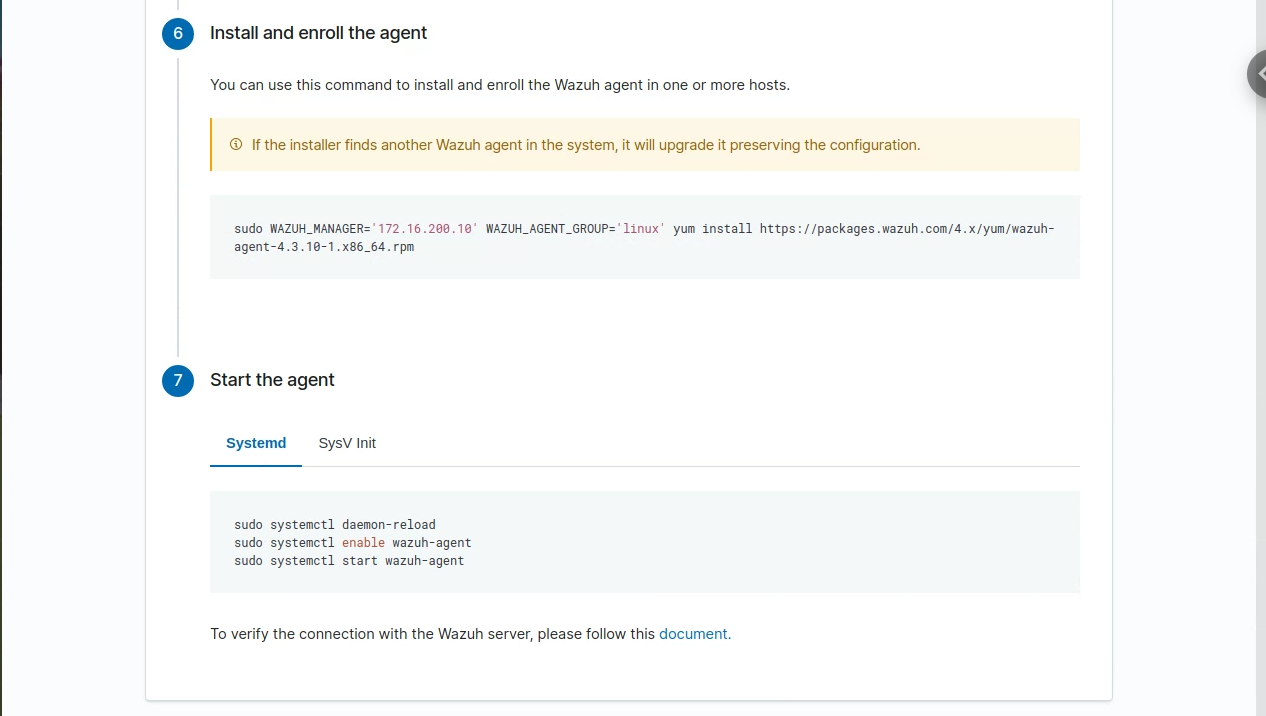The width and height of the screenshot is (1266, 716).
Task: Click the upgrade warning callout message
Action: 645,145
